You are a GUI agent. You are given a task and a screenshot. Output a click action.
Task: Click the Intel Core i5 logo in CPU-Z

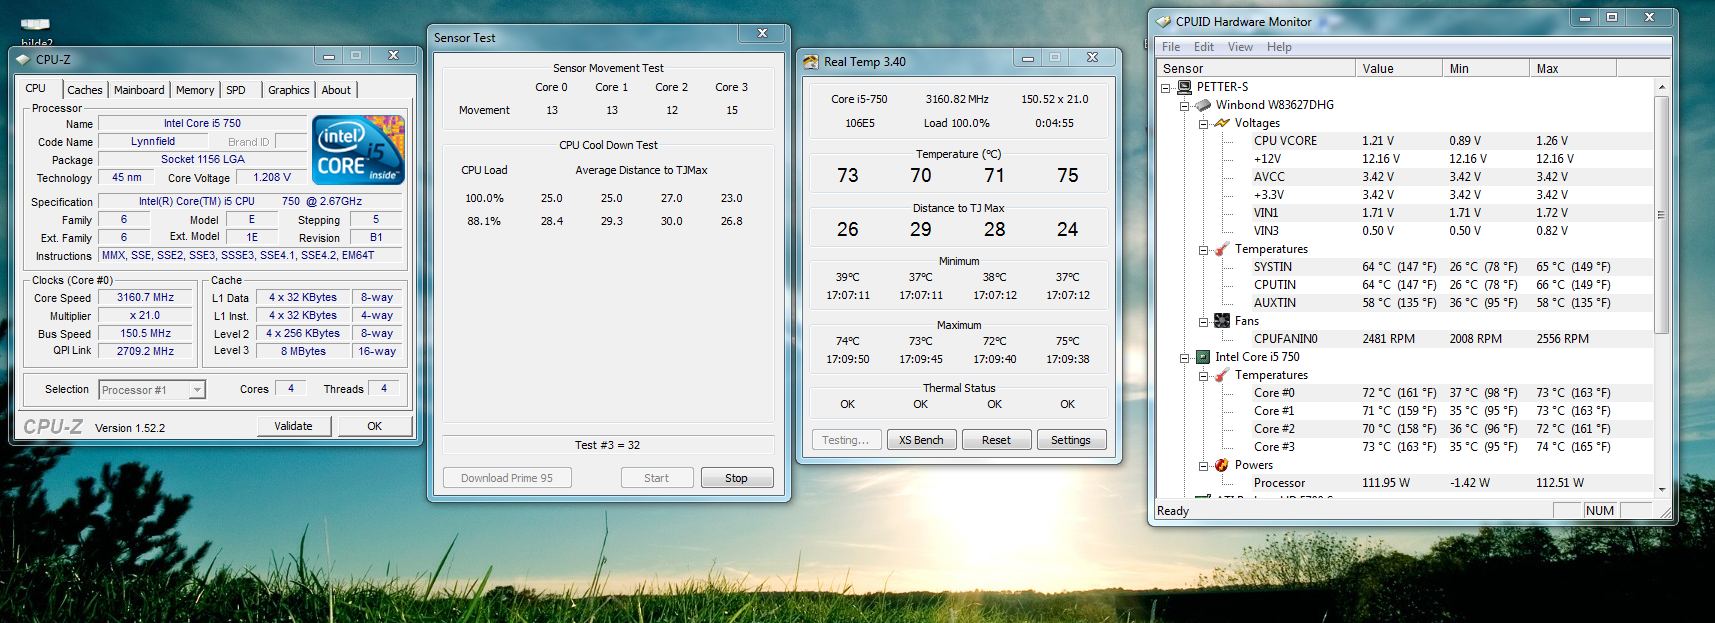coord(358,150)
